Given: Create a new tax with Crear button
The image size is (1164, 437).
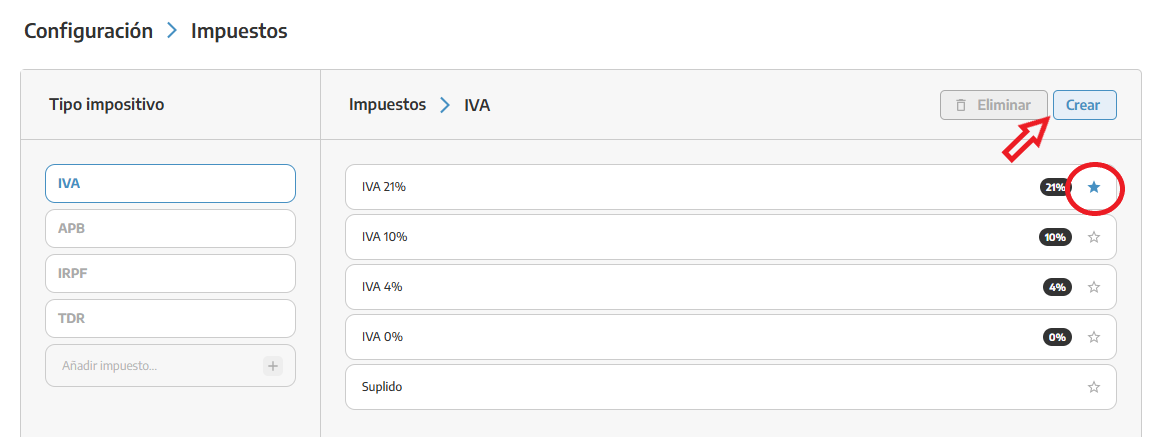Looking at the screenshot, I should (1085, 105).
